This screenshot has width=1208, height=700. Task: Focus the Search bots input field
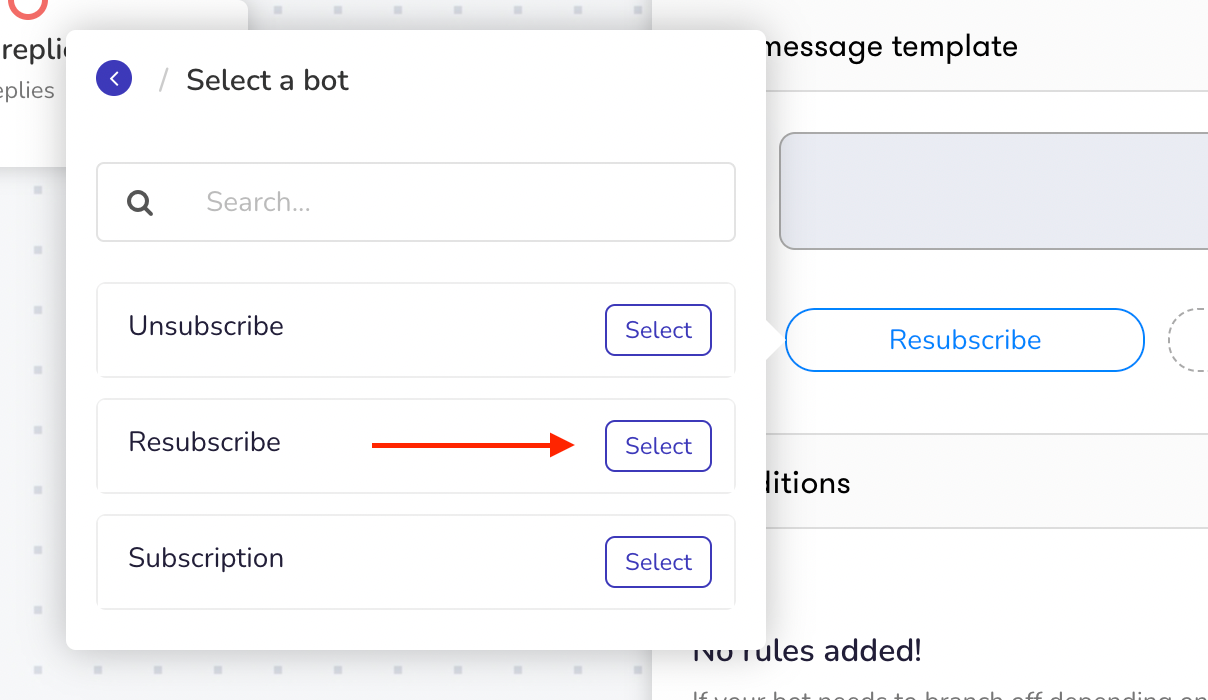tap(416, 202)
